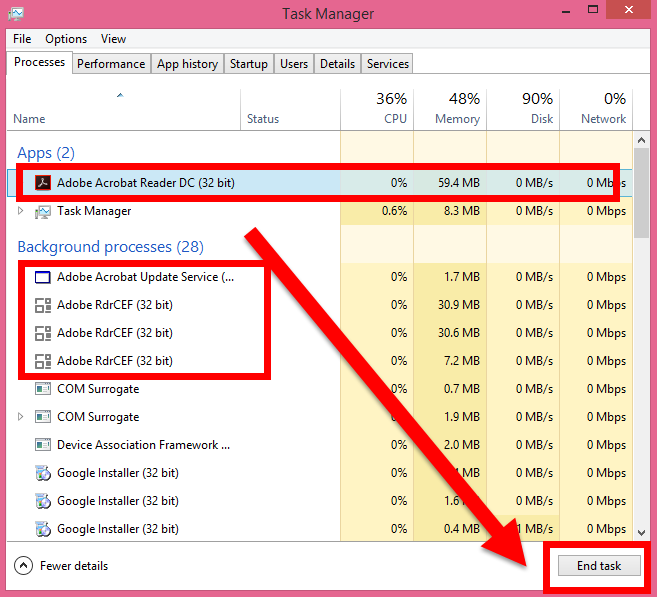Click the 1.7 MB memory value
This screenshot has width=657, height=597.
[462, 277]
